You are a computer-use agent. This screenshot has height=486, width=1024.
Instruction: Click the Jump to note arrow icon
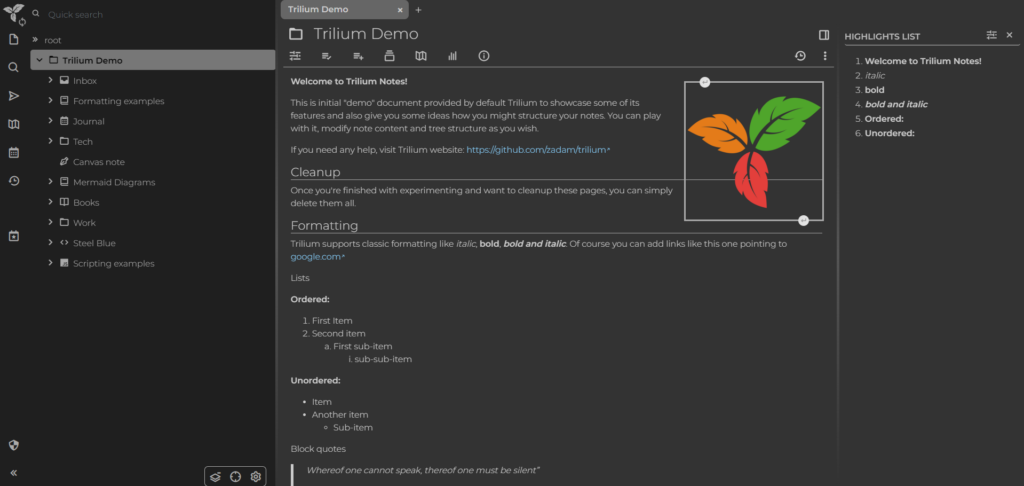13,96
